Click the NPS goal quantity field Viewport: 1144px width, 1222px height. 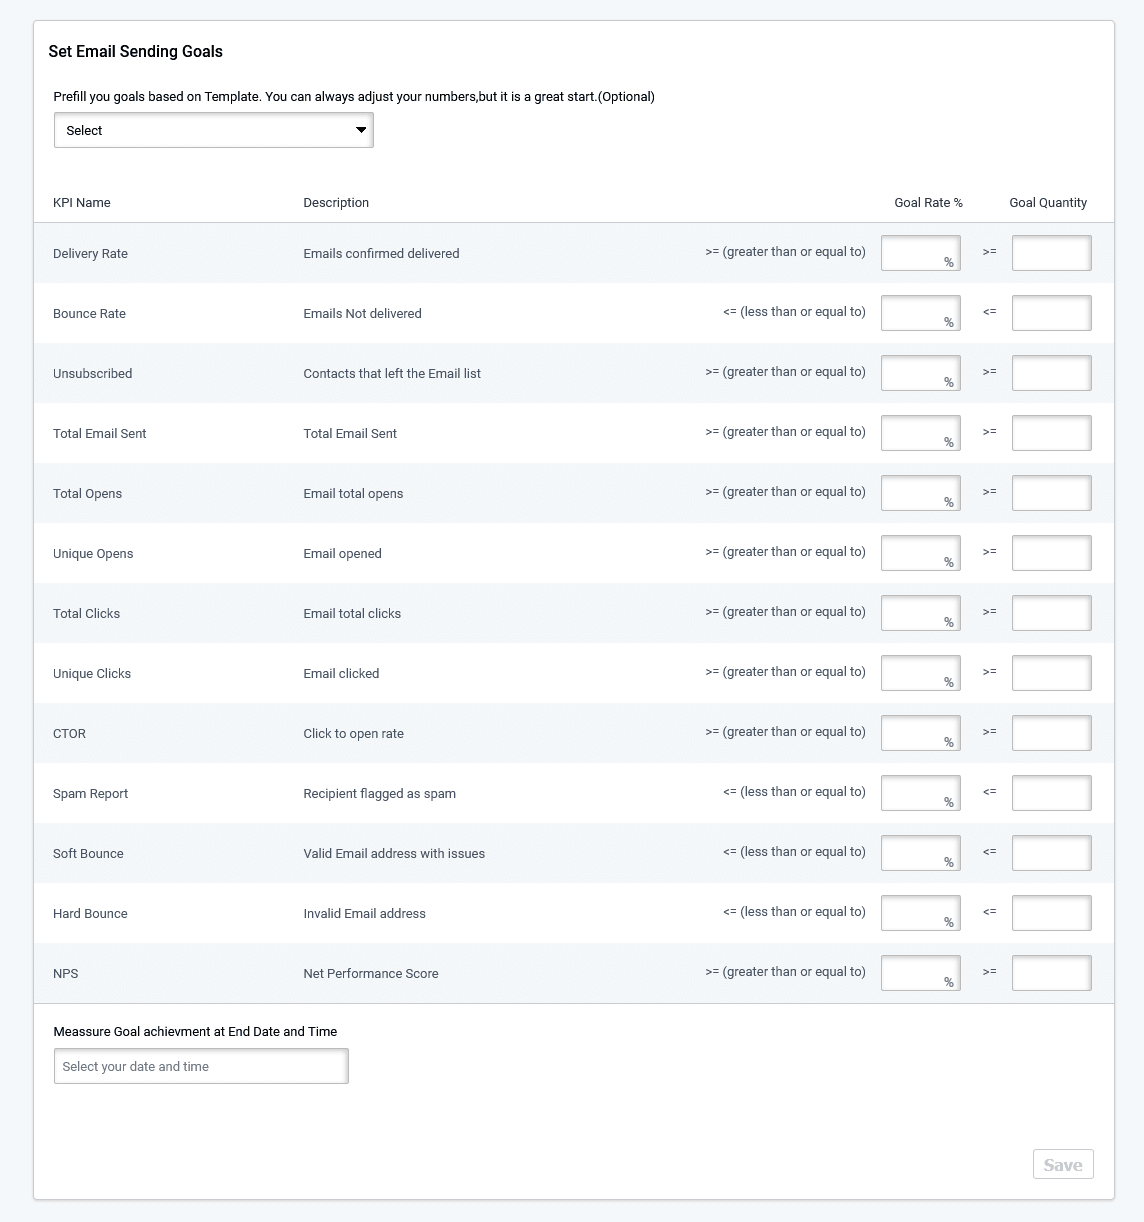(x=1051, y=972)
